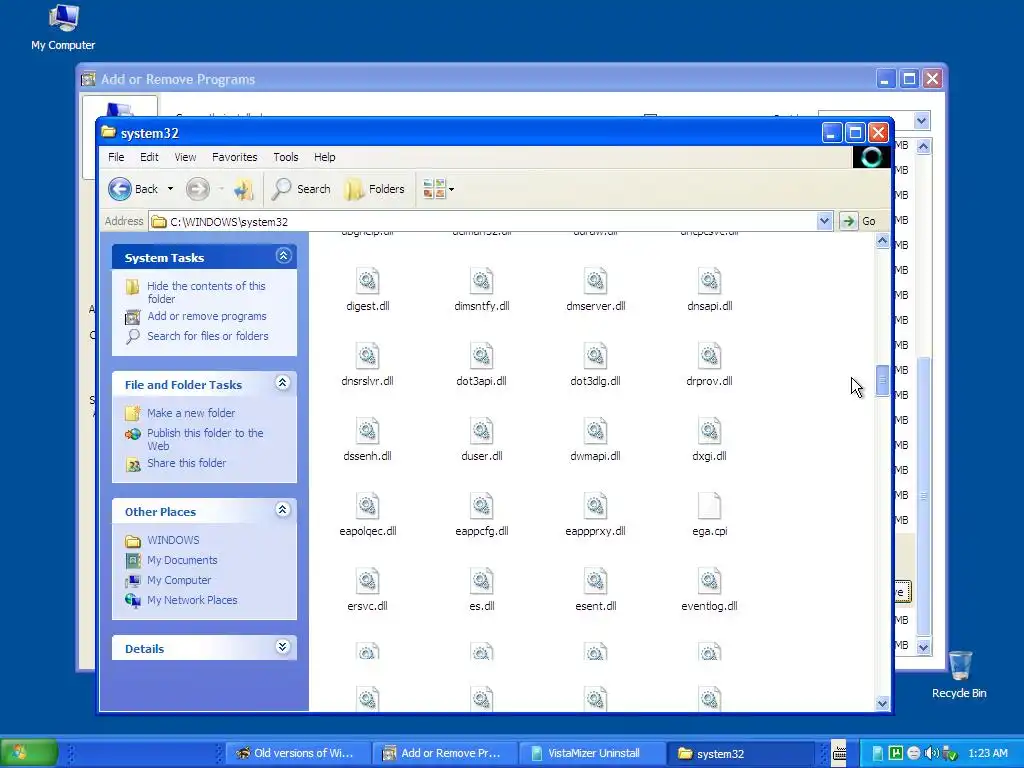Click Hide the contents of this folder
Viewport: 1024px width, 768px height.
(206, 292)
